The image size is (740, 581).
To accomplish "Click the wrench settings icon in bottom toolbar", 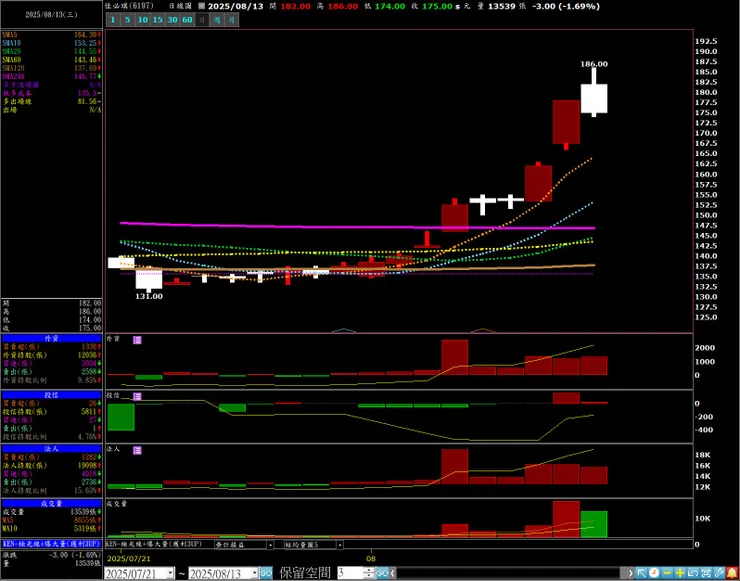I will click(719, 573).
